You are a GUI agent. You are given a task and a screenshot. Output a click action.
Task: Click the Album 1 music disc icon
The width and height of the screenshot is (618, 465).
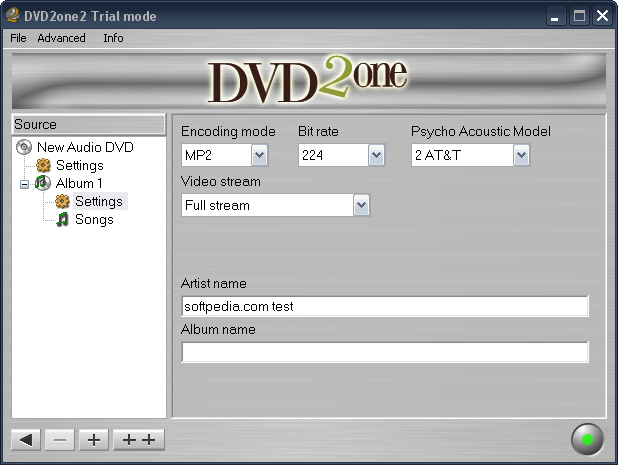[43, 183]
